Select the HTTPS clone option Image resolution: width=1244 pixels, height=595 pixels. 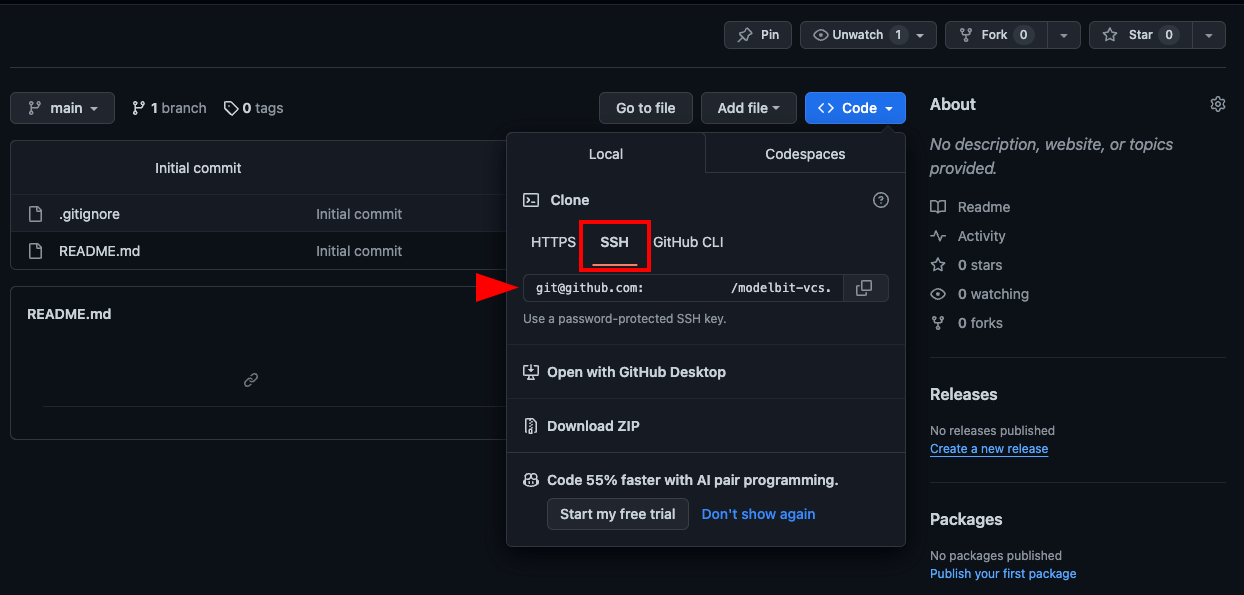point(553,242)
